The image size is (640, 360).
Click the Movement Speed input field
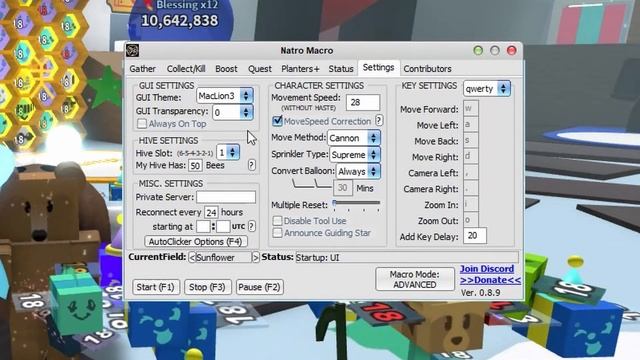(x=363, y=102)
